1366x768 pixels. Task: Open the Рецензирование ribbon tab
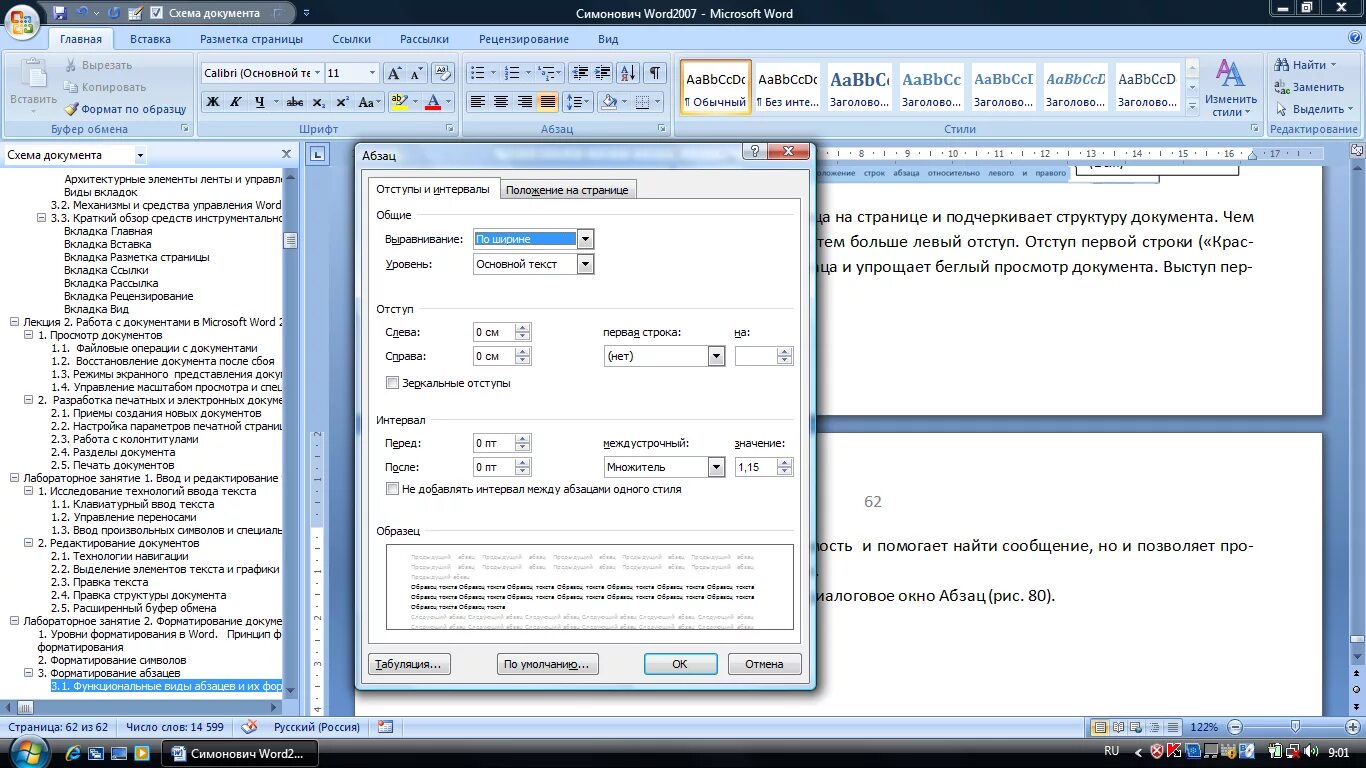523,39
